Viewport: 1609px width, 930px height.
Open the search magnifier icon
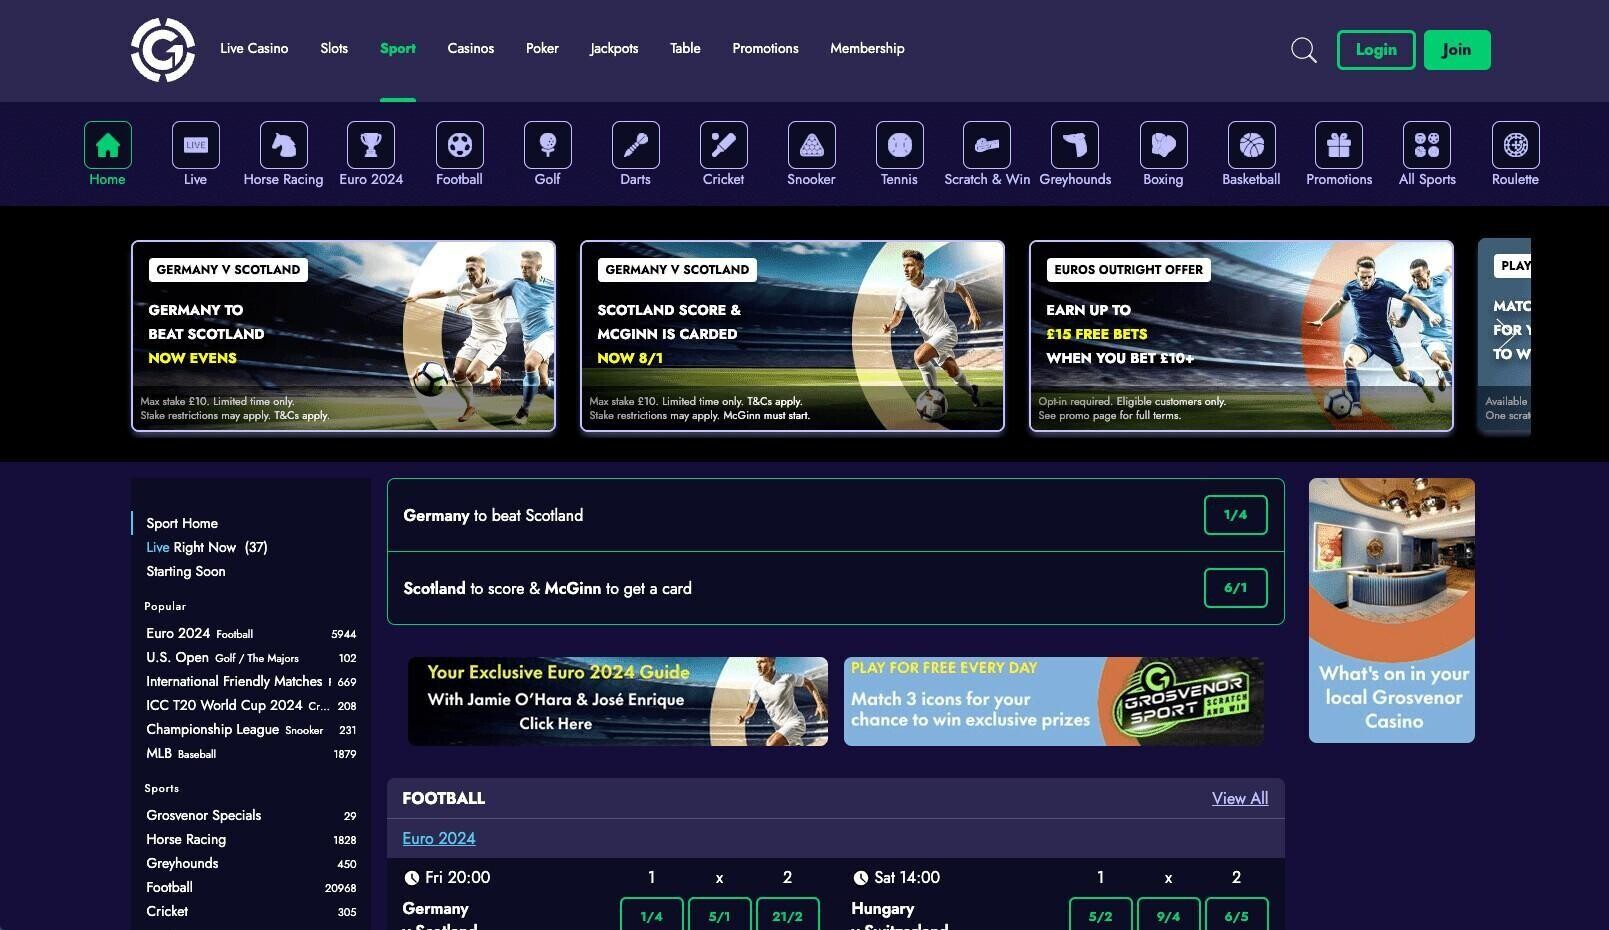click(1303, 50)
